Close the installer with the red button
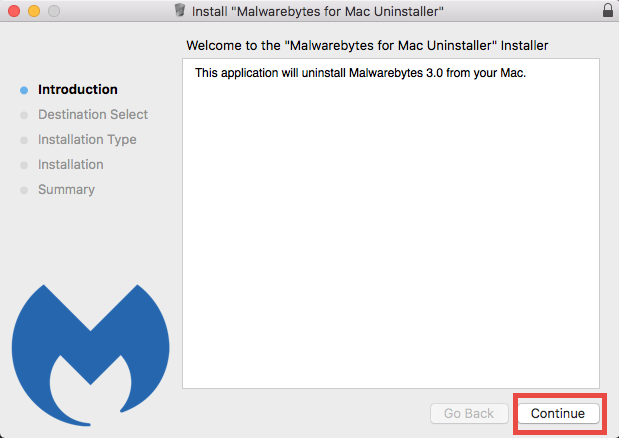Screen dimensions: 619x438 tap(14, 11)
